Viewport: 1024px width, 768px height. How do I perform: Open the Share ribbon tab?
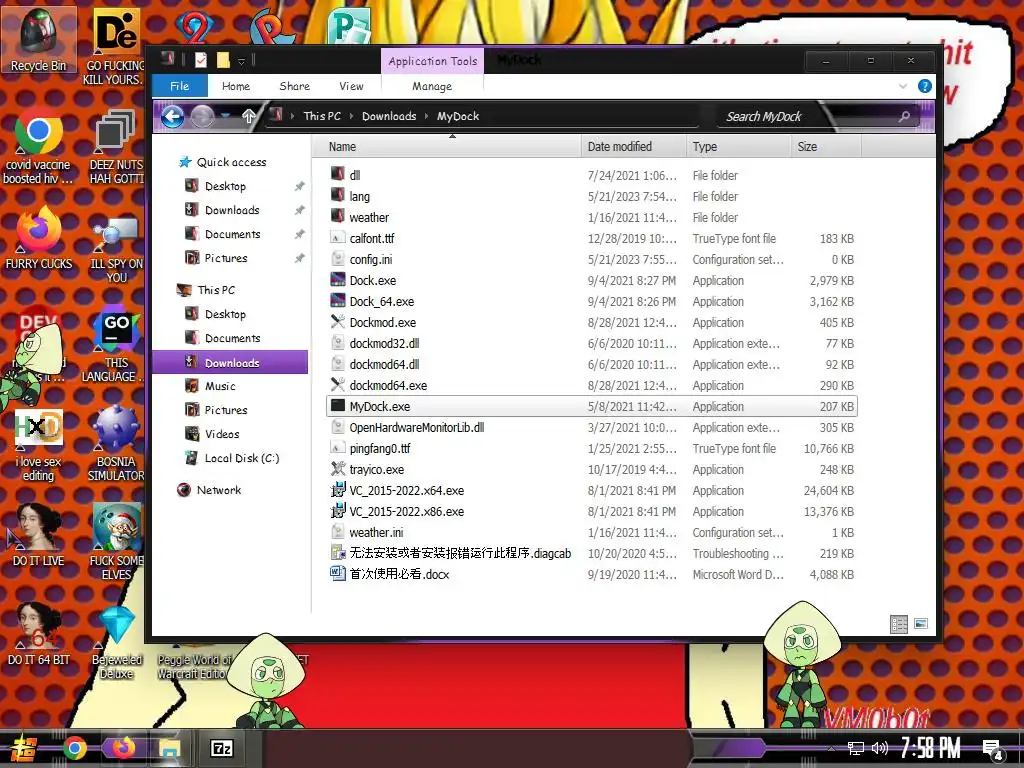tap(295, 86)
